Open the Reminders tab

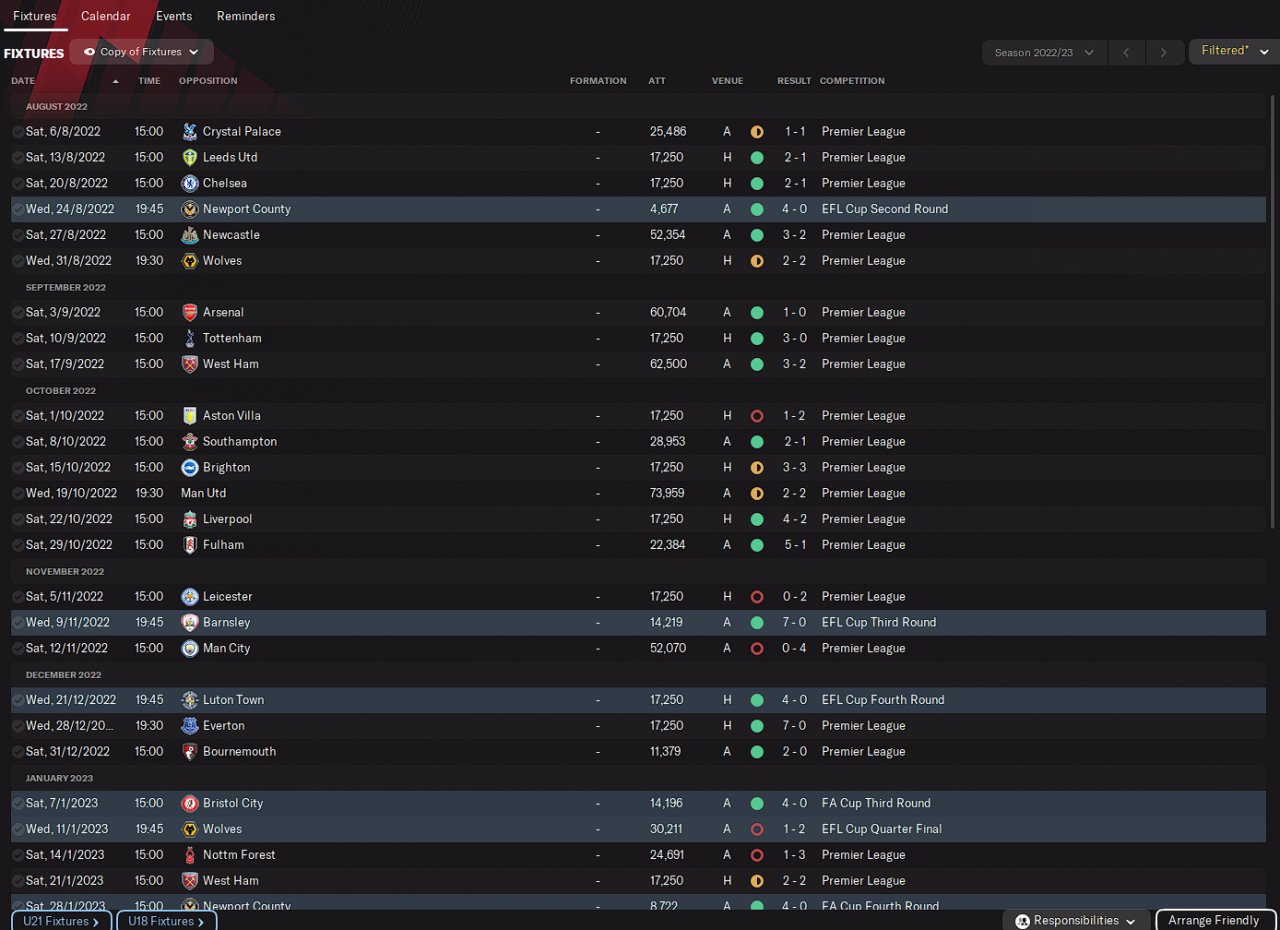pos(246,16)
